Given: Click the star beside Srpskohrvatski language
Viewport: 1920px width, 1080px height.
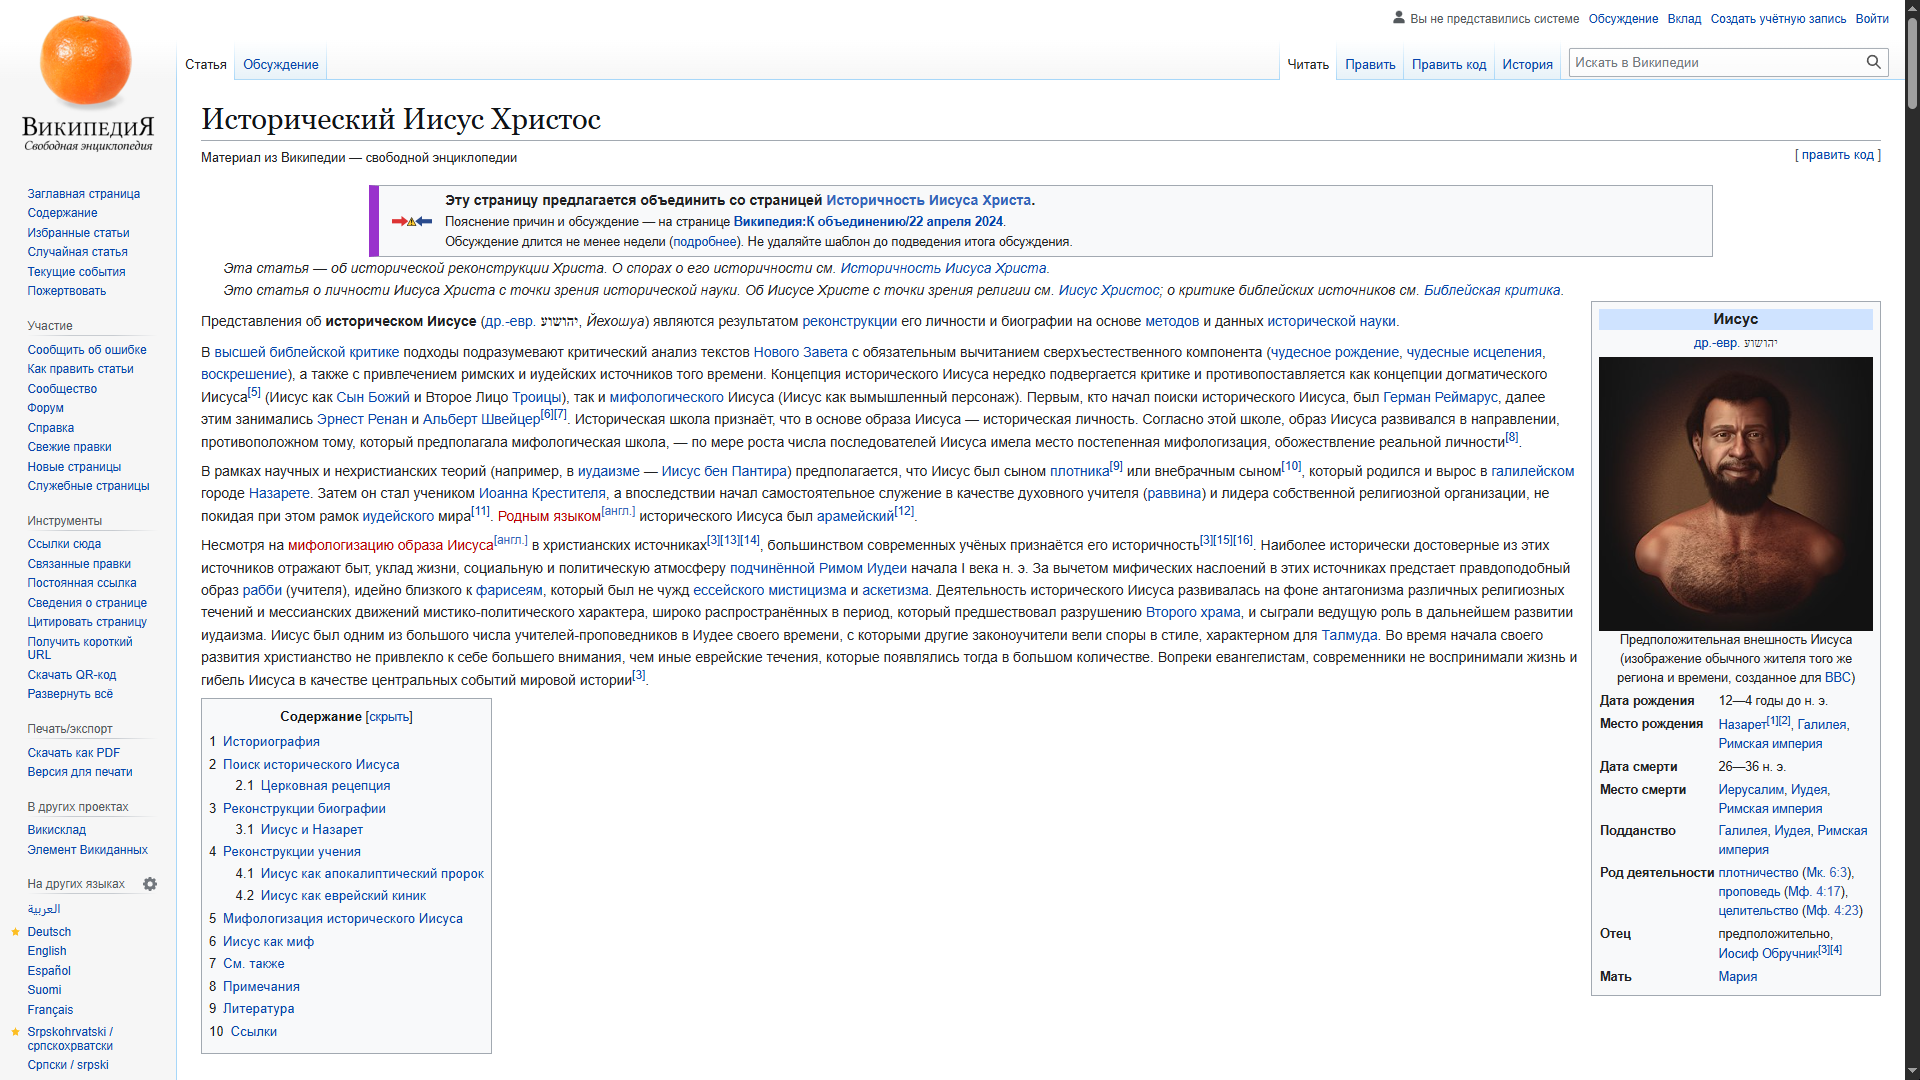Looking at the screenshot, I should coord(16,1032).
